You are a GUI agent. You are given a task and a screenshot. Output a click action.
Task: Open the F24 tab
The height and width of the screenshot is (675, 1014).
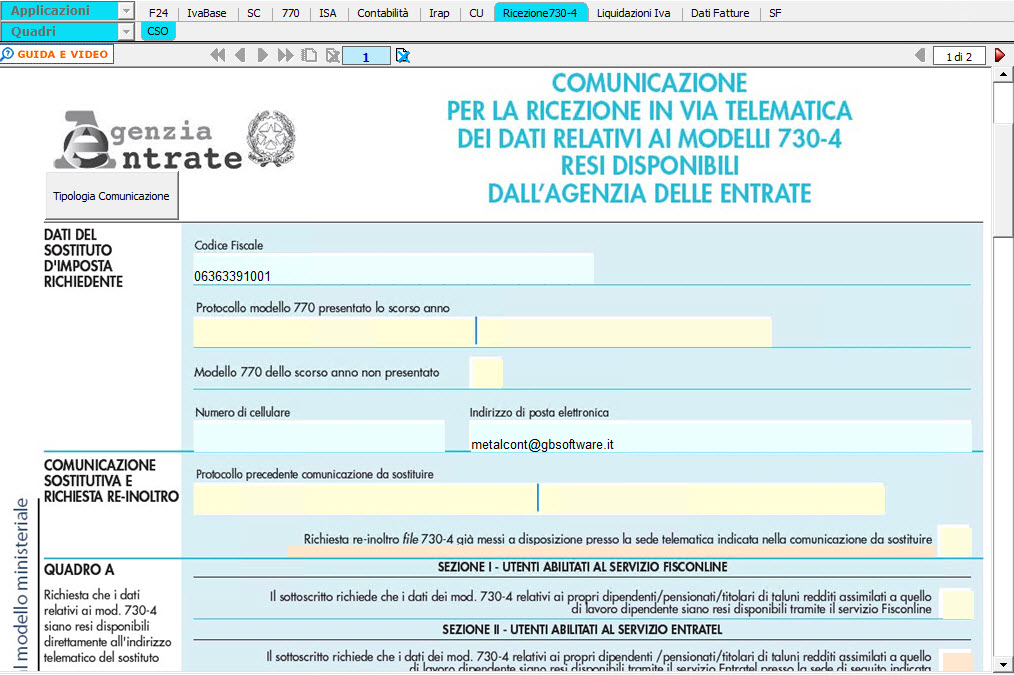tap(158, 13)
